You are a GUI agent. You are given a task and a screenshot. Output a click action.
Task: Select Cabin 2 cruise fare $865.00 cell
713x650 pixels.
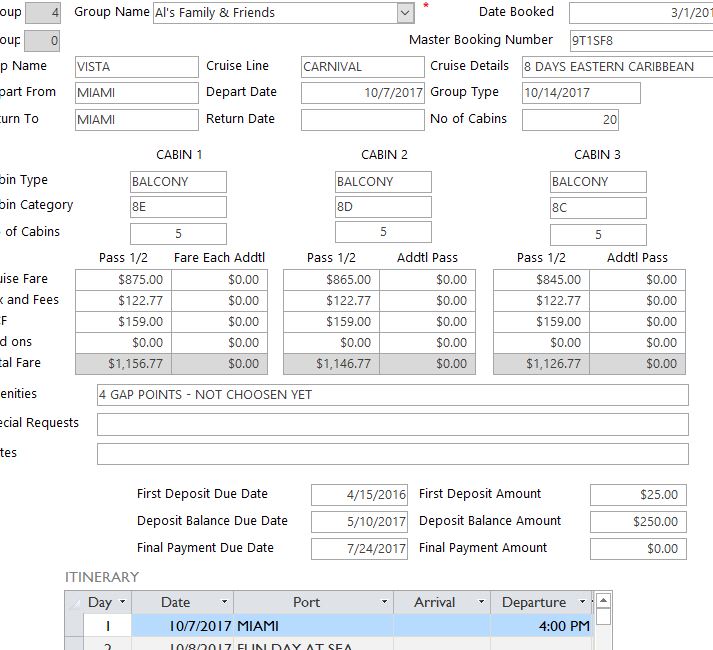pos(330,280)
